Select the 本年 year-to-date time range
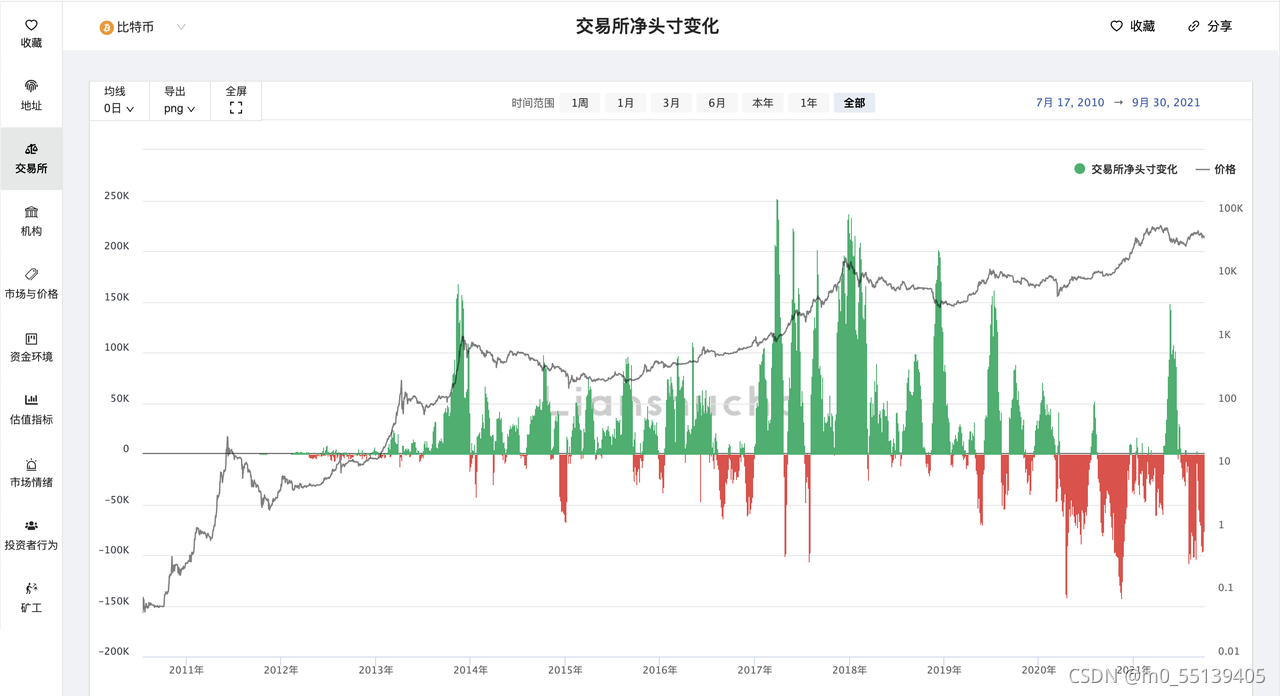 pyautogui.click(x=762, y=102)
